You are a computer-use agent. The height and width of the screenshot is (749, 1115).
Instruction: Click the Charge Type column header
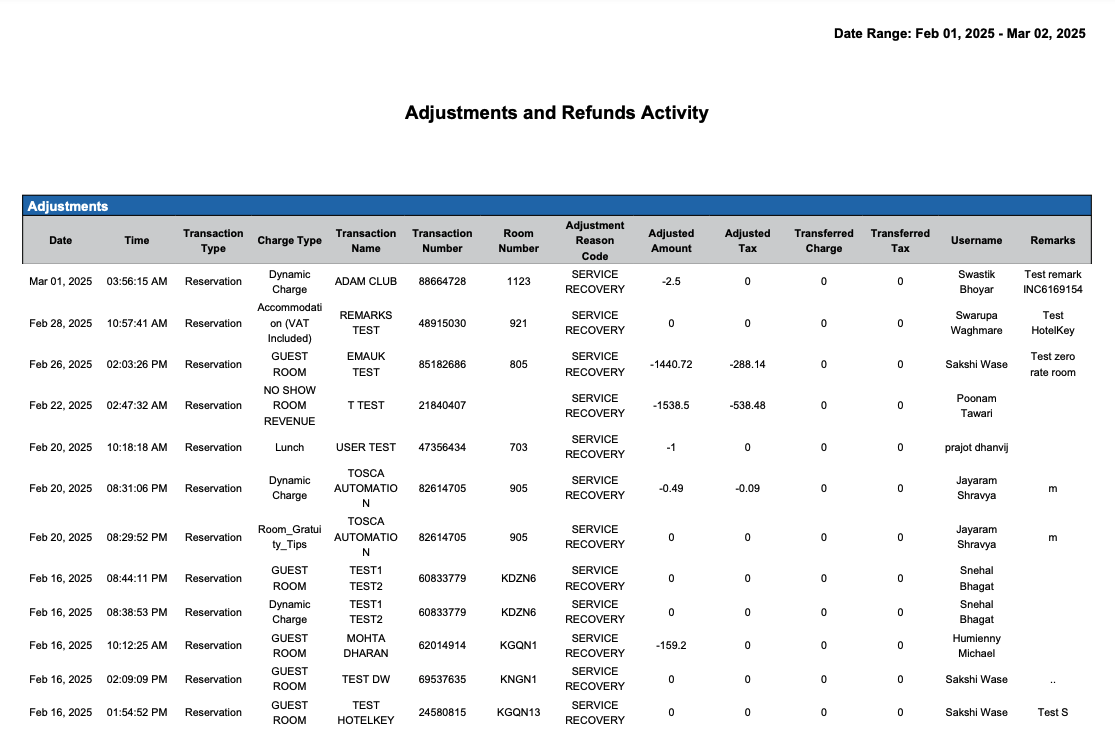289,241
